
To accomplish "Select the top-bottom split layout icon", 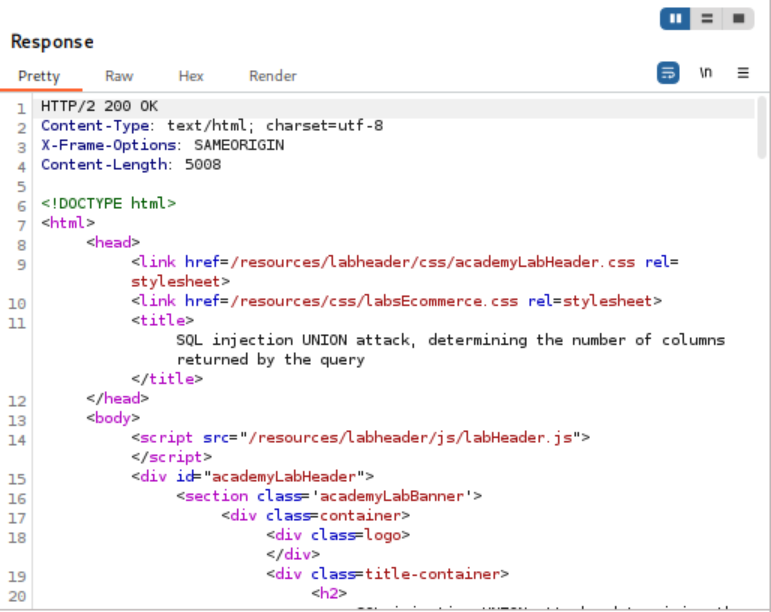I will click(x=707, y=18).
